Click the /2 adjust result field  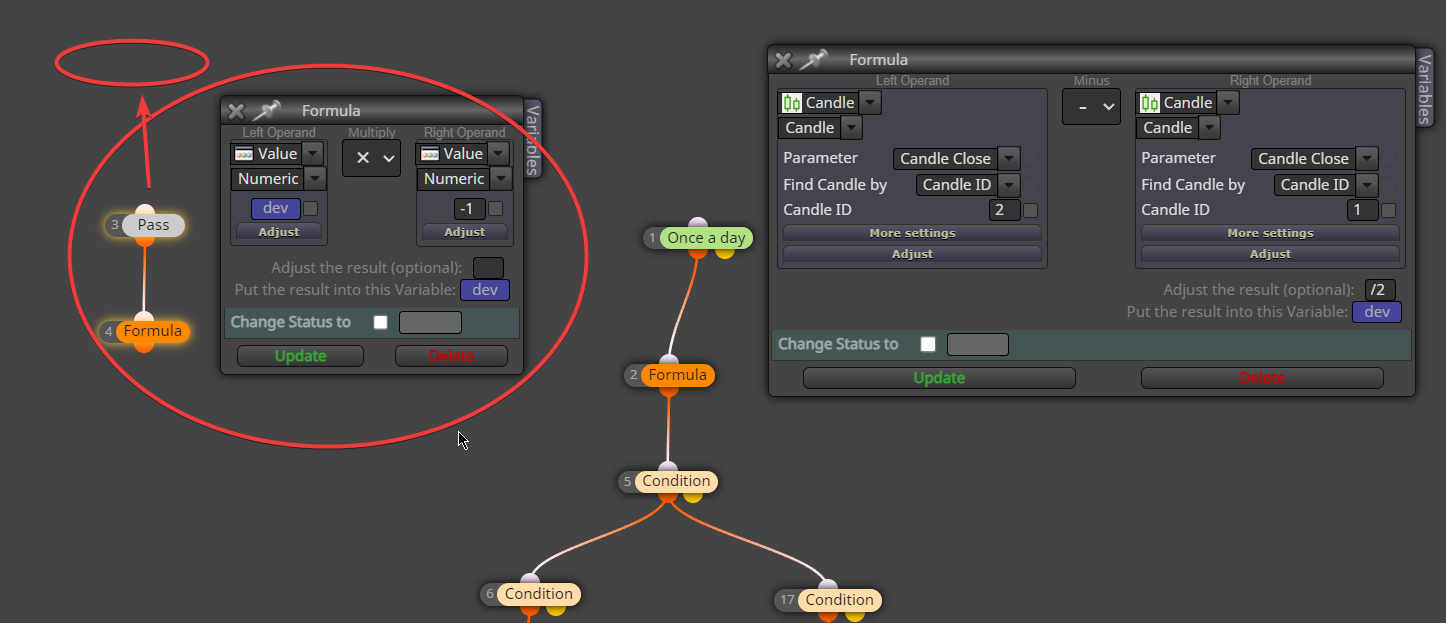tap(1380, 289)
